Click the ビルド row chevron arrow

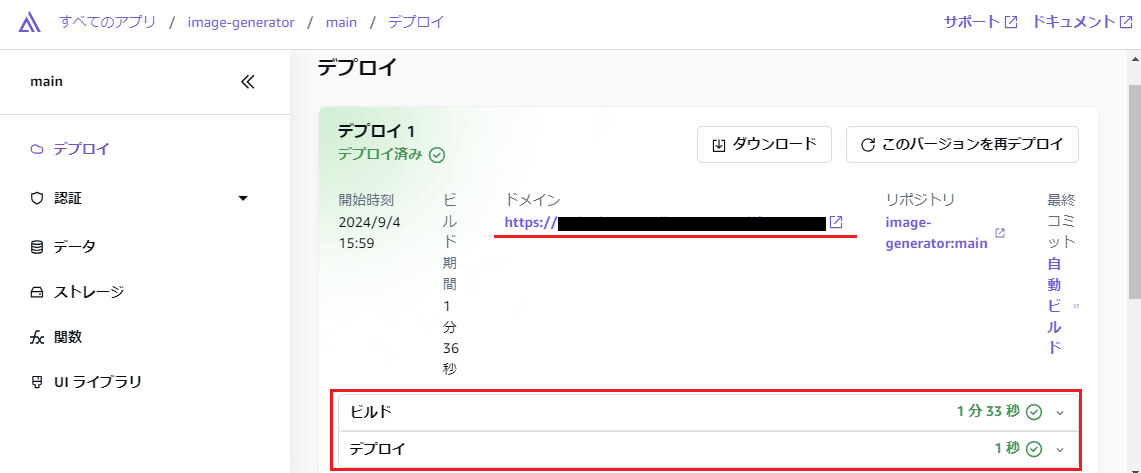coord(1060,413)
